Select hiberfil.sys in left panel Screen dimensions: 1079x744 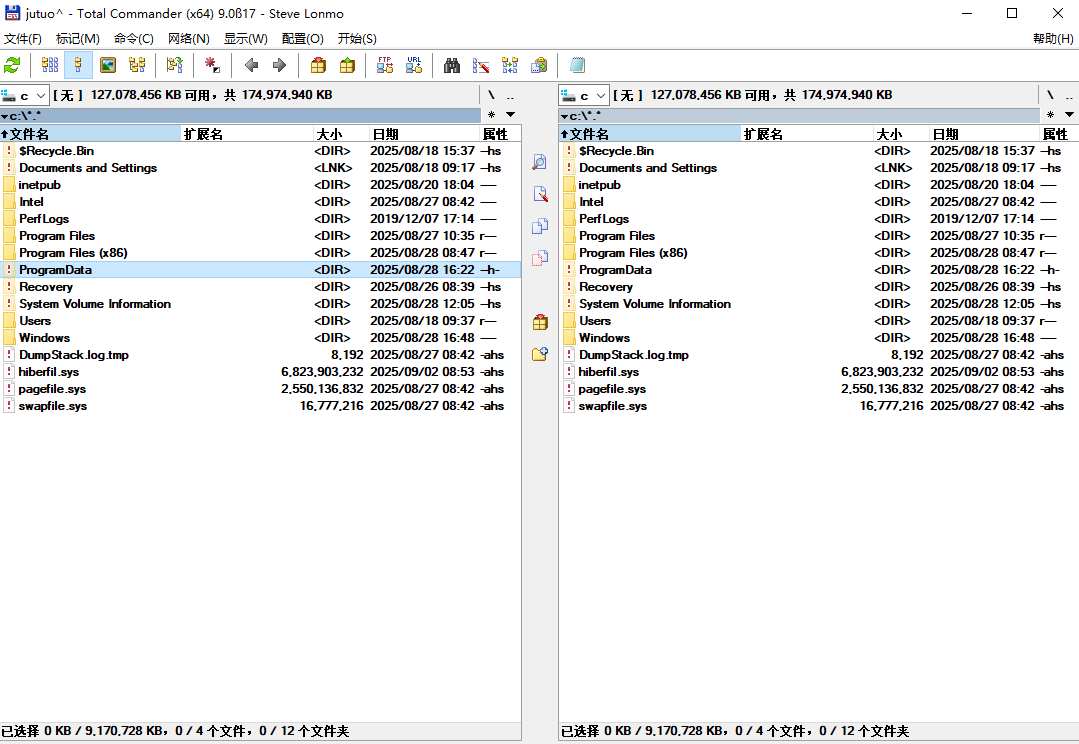click(260, 372)
